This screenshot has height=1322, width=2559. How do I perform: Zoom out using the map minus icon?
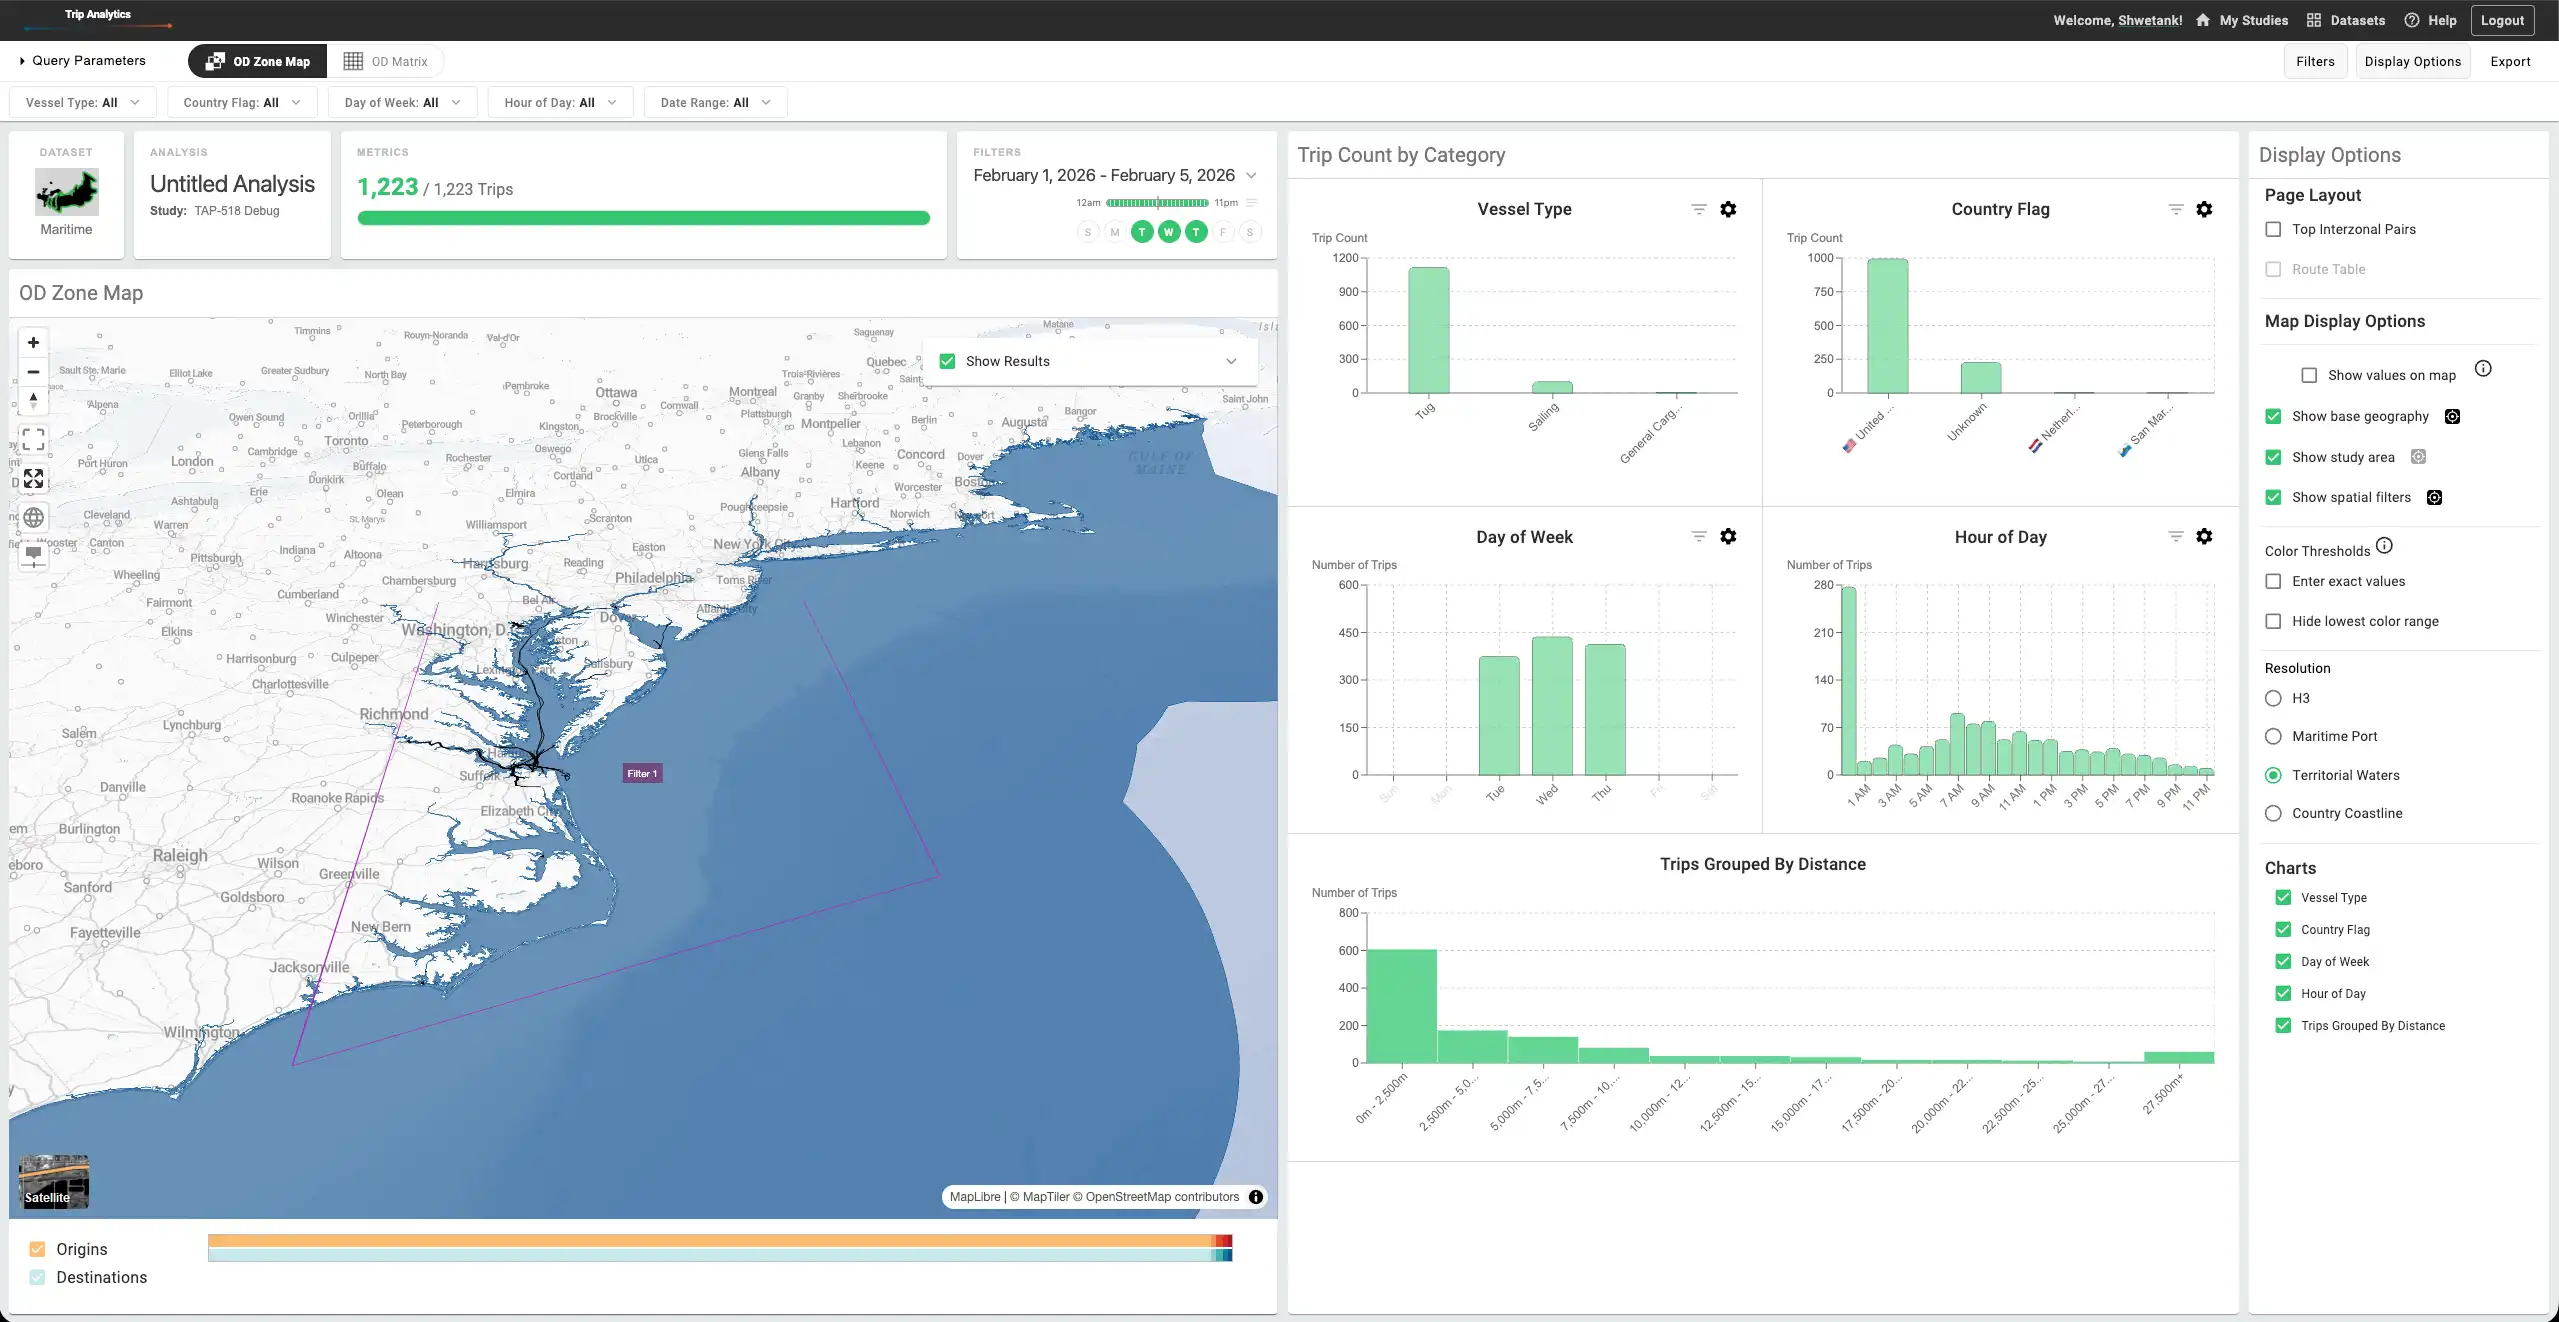click(33, 371)
